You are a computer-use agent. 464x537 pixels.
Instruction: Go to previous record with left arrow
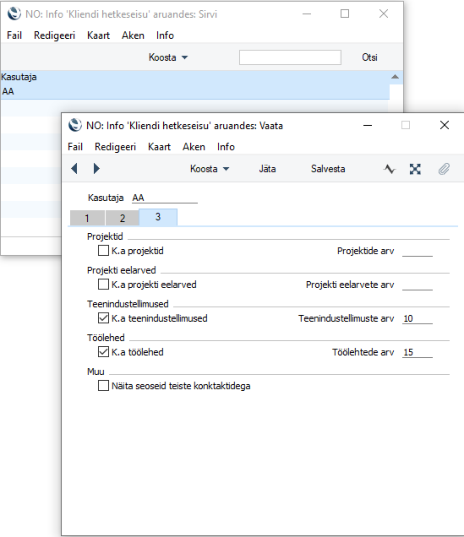[x=74, y=168]
